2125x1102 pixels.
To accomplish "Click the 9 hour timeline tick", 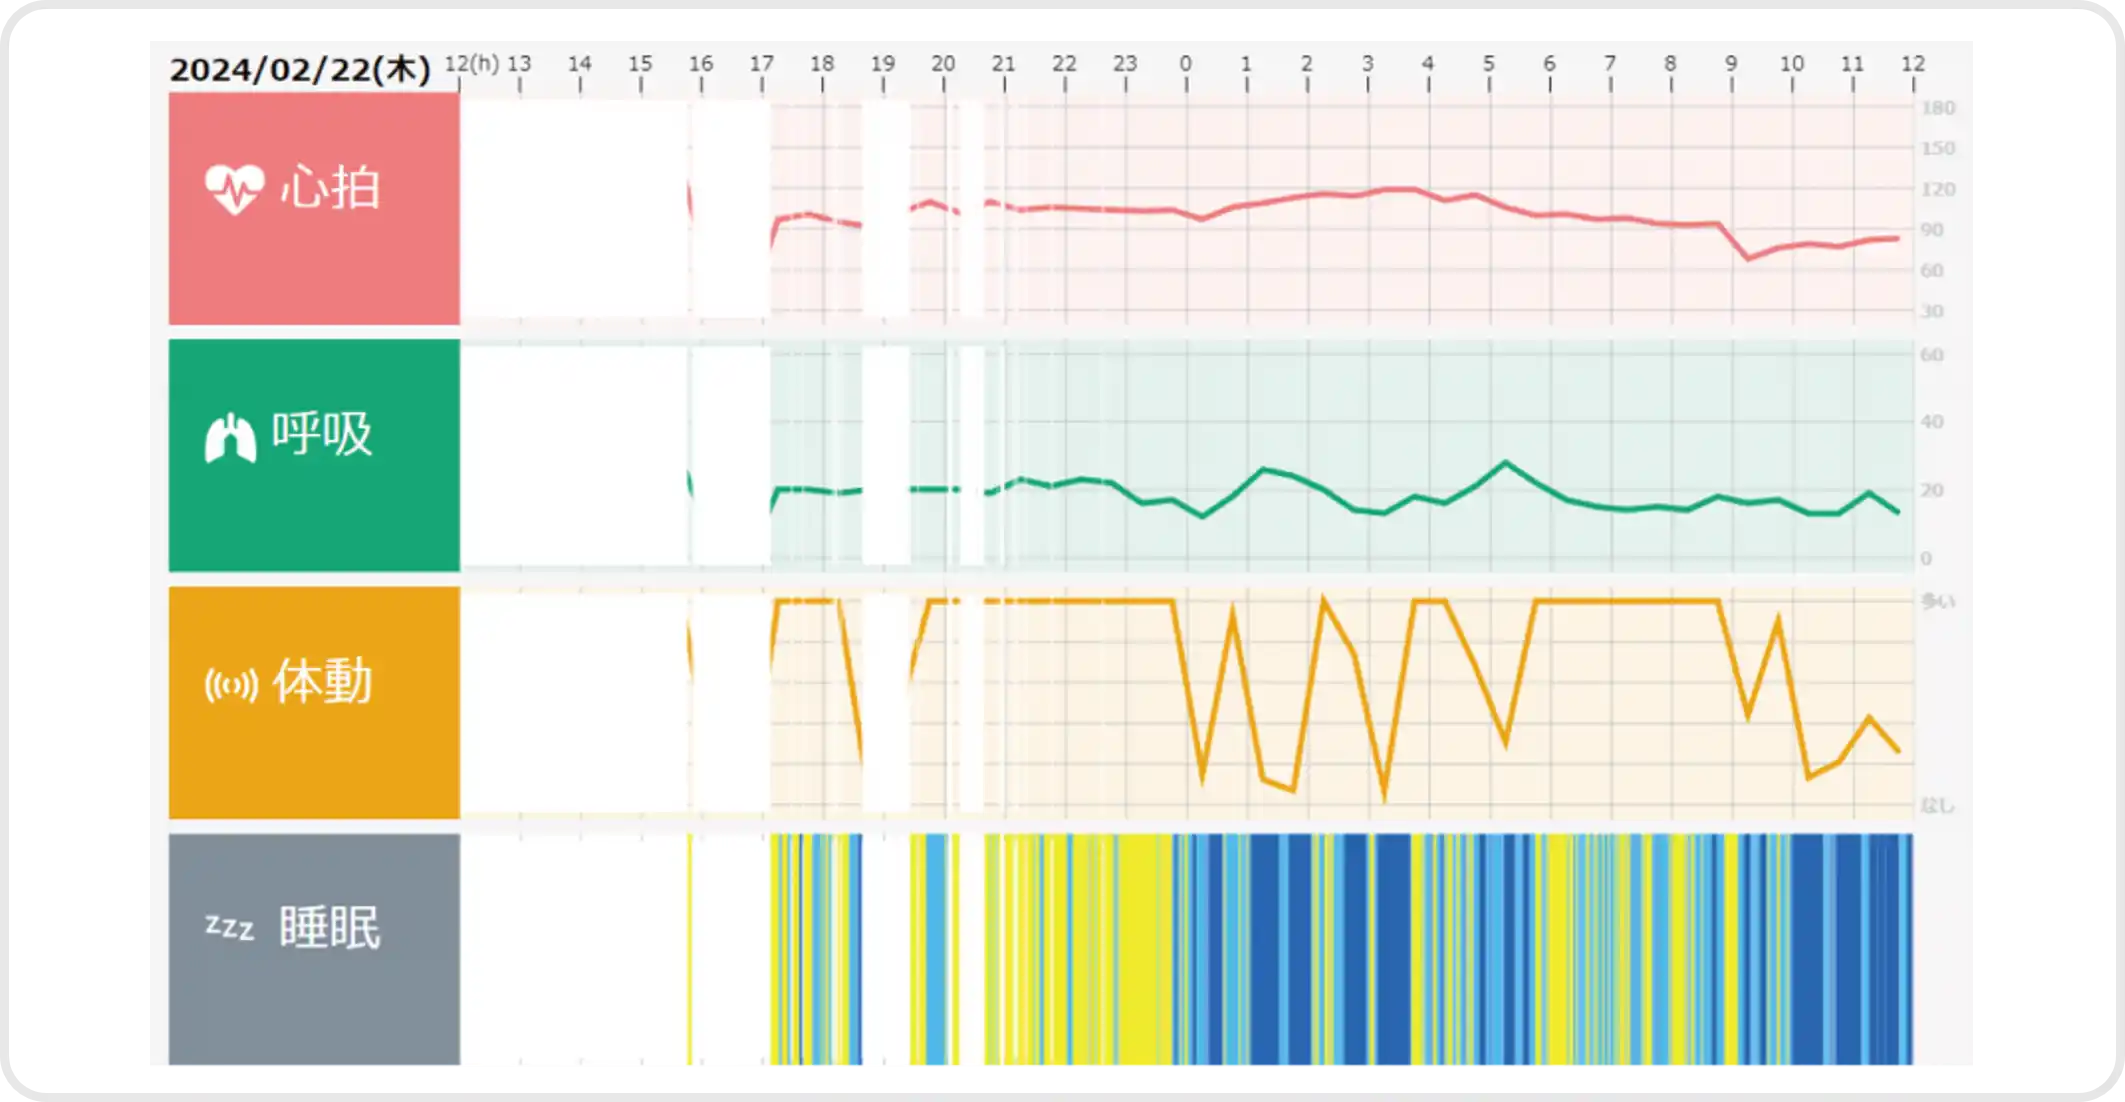I will click(1730, 64).
